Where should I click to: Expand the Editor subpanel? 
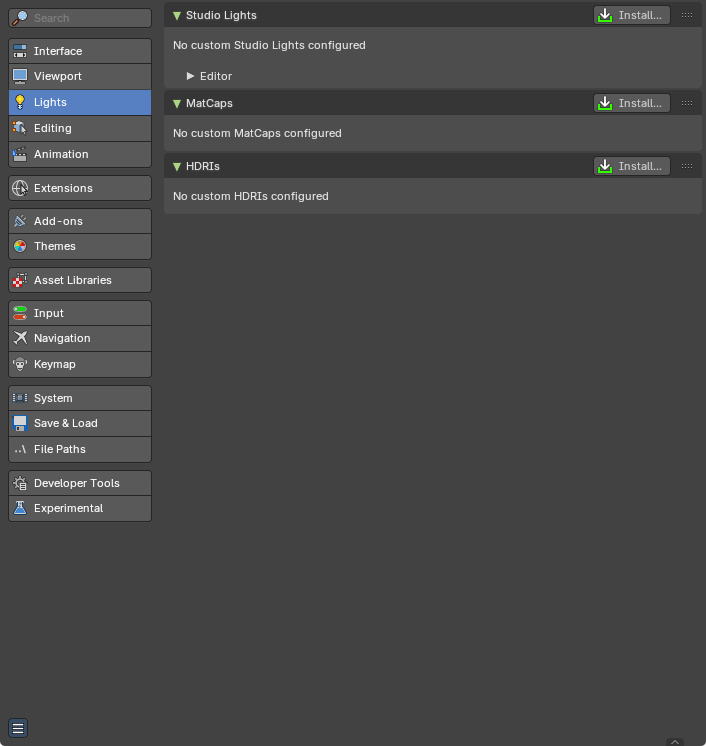190,76
